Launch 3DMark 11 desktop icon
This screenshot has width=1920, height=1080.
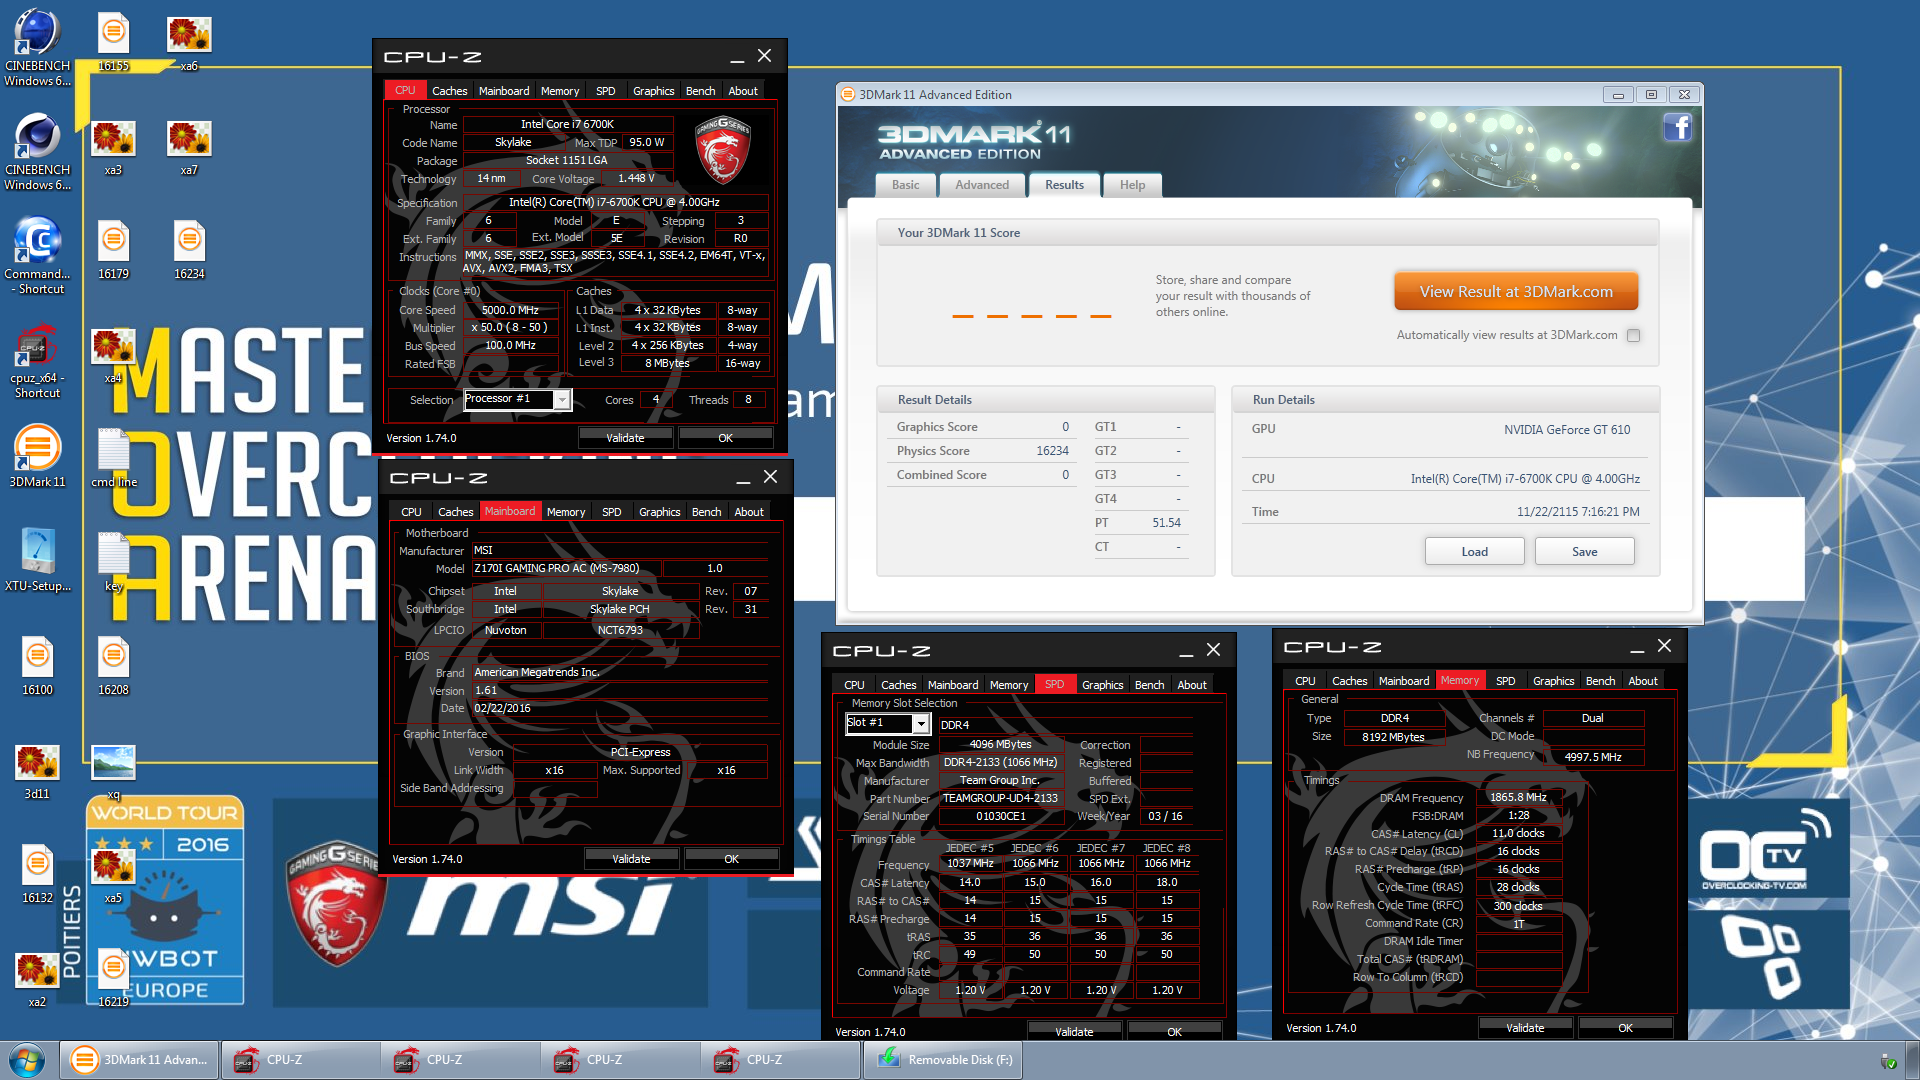tap(37, 456)
